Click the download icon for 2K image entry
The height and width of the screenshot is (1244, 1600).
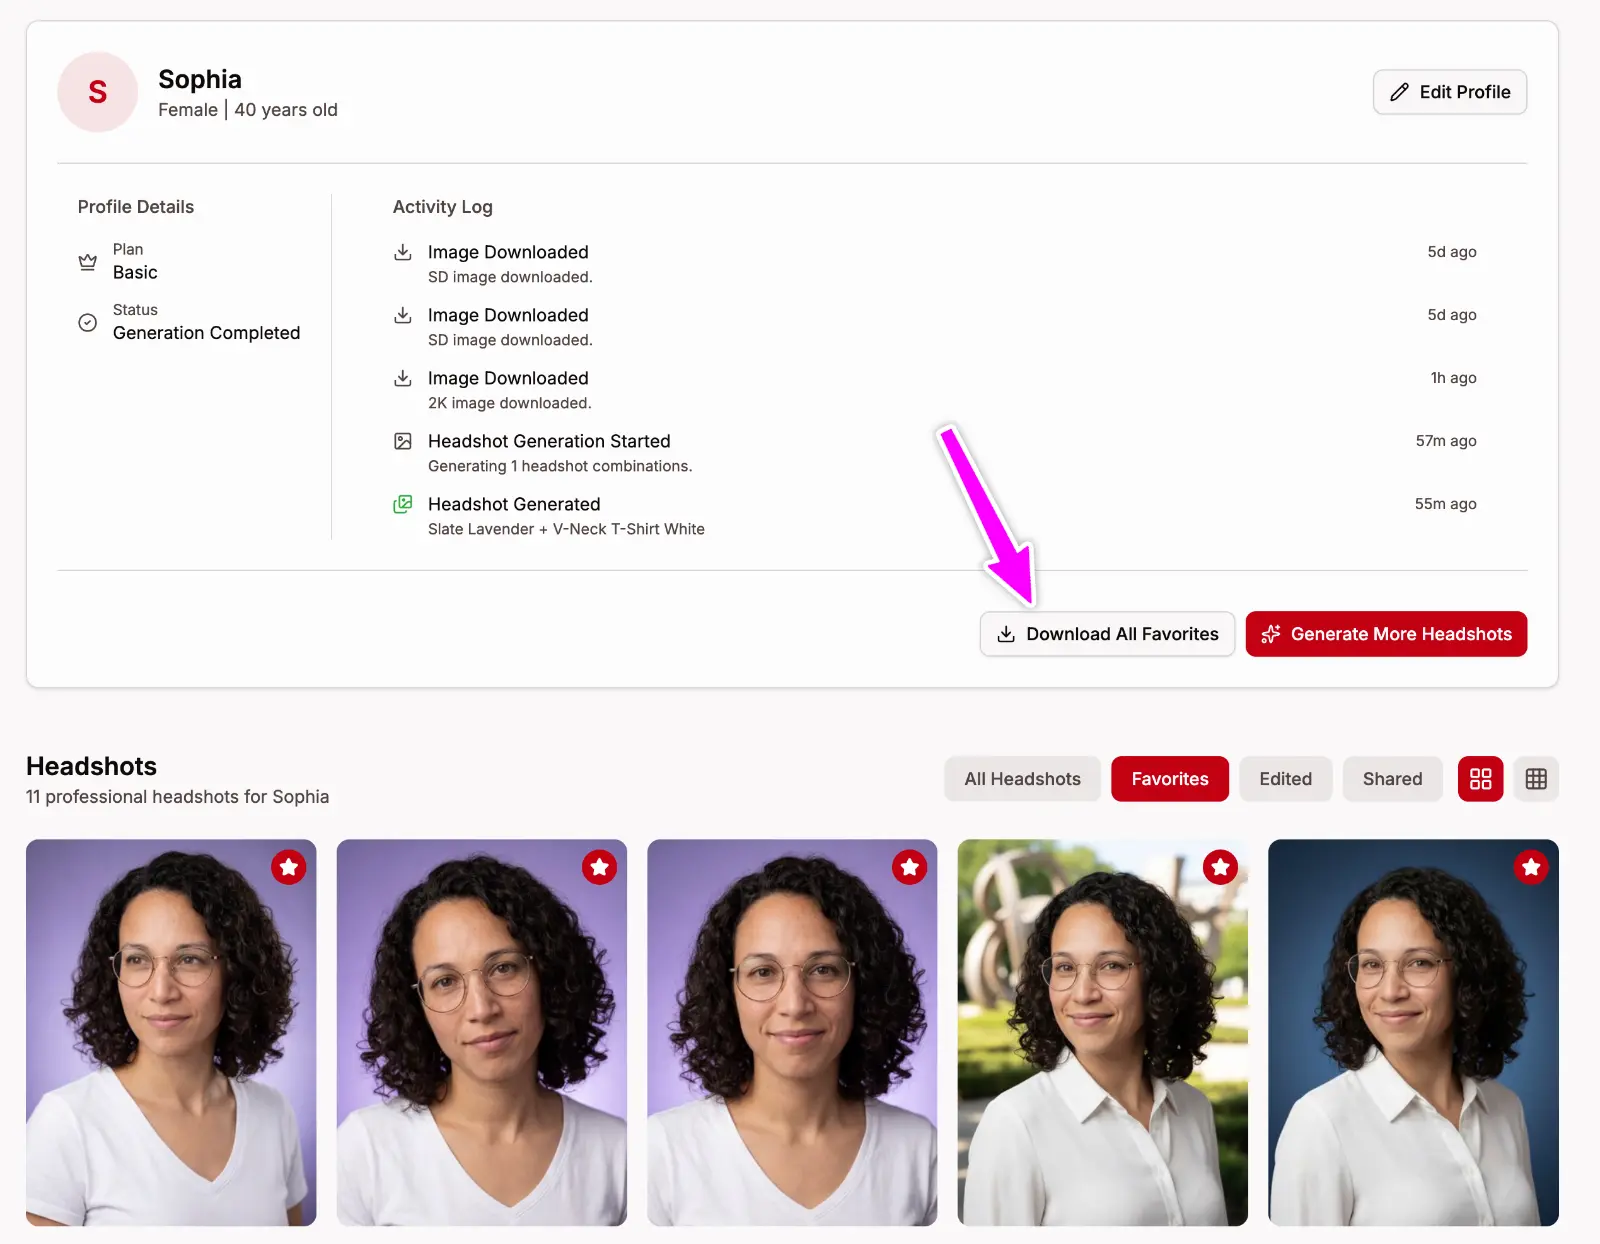coord(403,378)
